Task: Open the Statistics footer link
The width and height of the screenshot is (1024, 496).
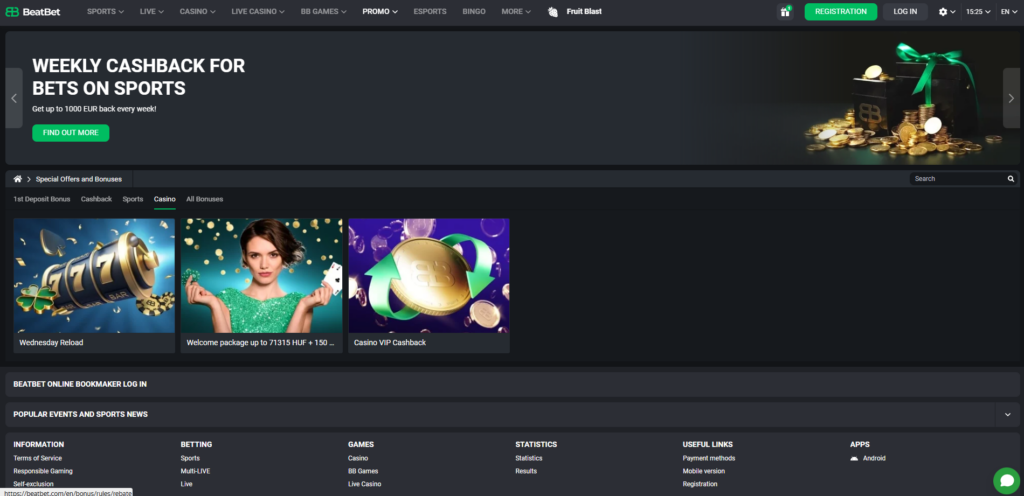Action: 529,458
